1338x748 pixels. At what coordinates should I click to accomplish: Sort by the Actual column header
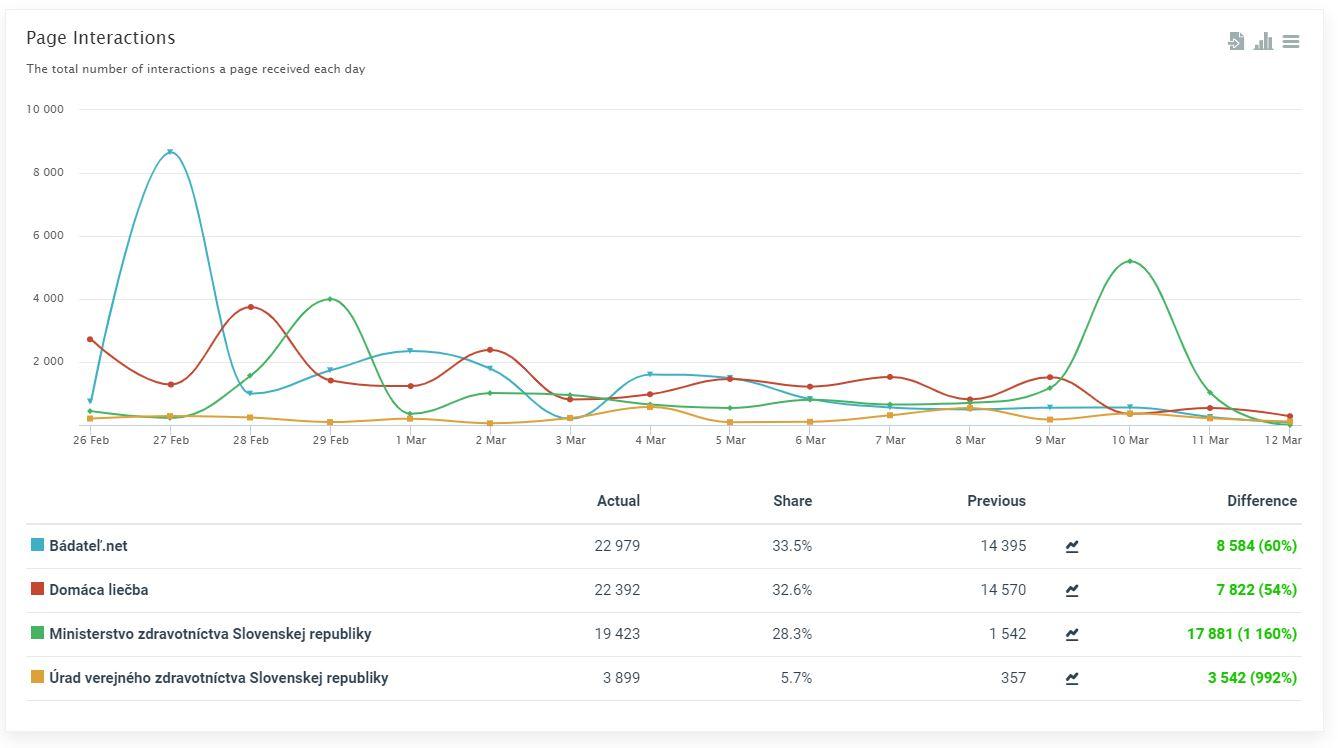click(618, 501)
